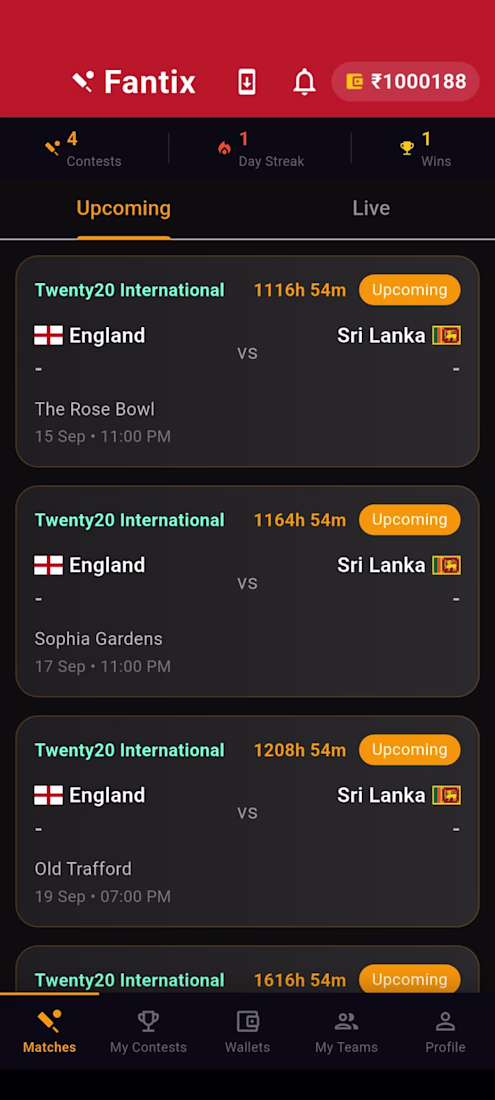Open The Rose Bowl match card
This screenshot has height=1100, width=495.
point(248,361)
